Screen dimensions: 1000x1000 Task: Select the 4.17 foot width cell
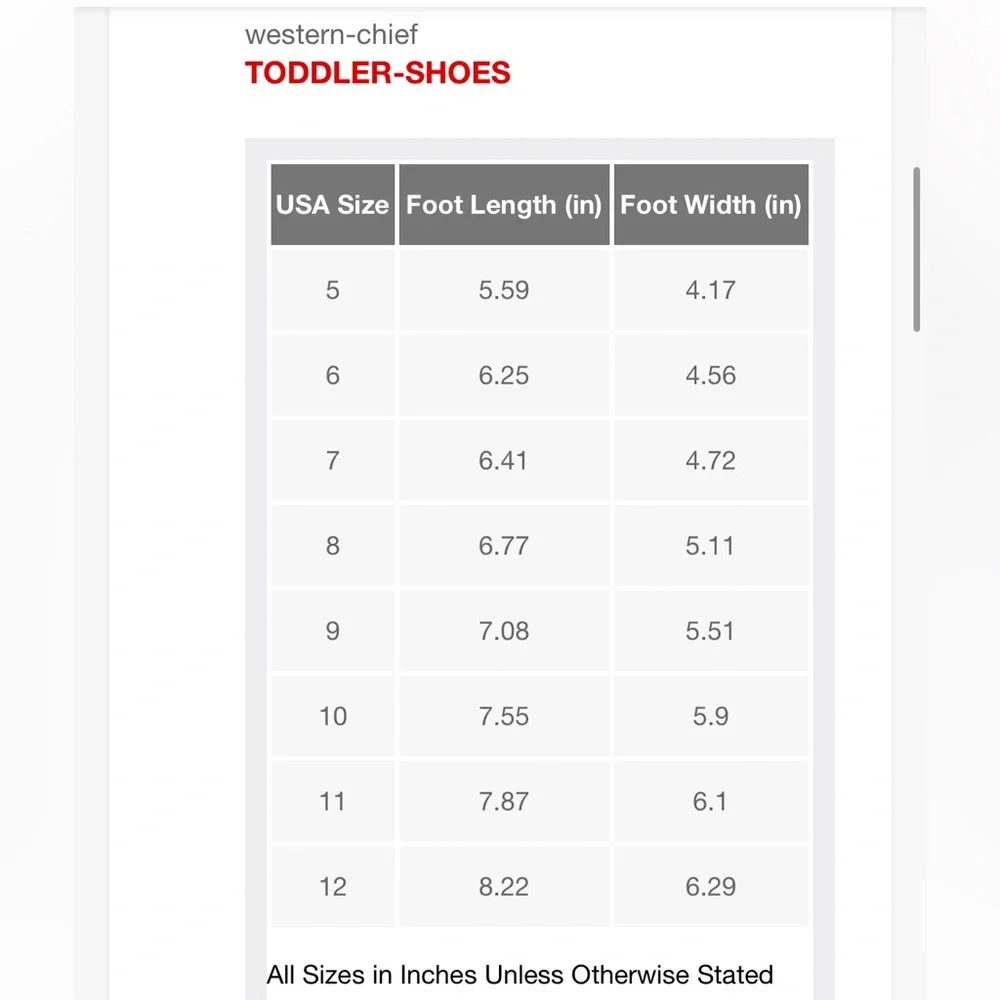(x=711, y=290)
